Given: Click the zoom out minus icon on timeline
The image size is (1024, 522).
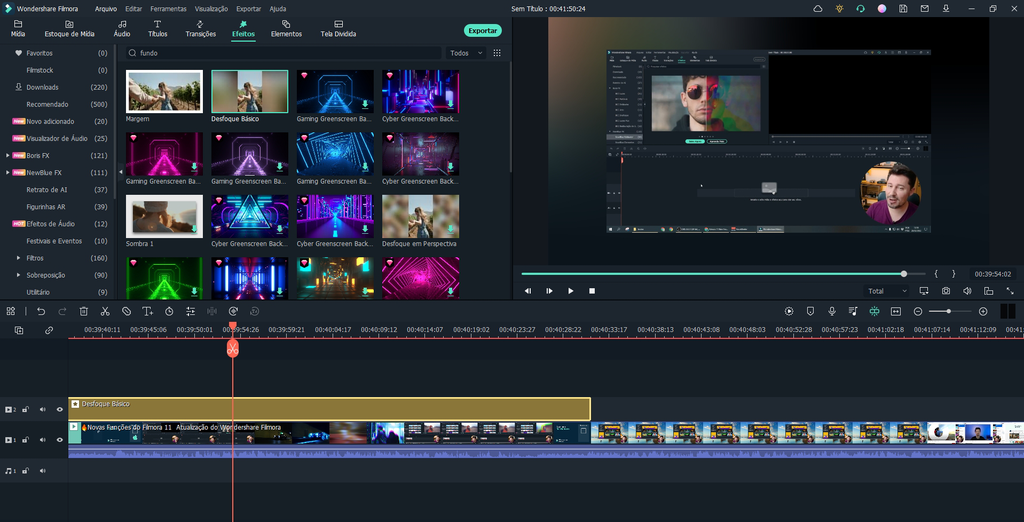Looking at the screenshot, I should click(918, 312).
